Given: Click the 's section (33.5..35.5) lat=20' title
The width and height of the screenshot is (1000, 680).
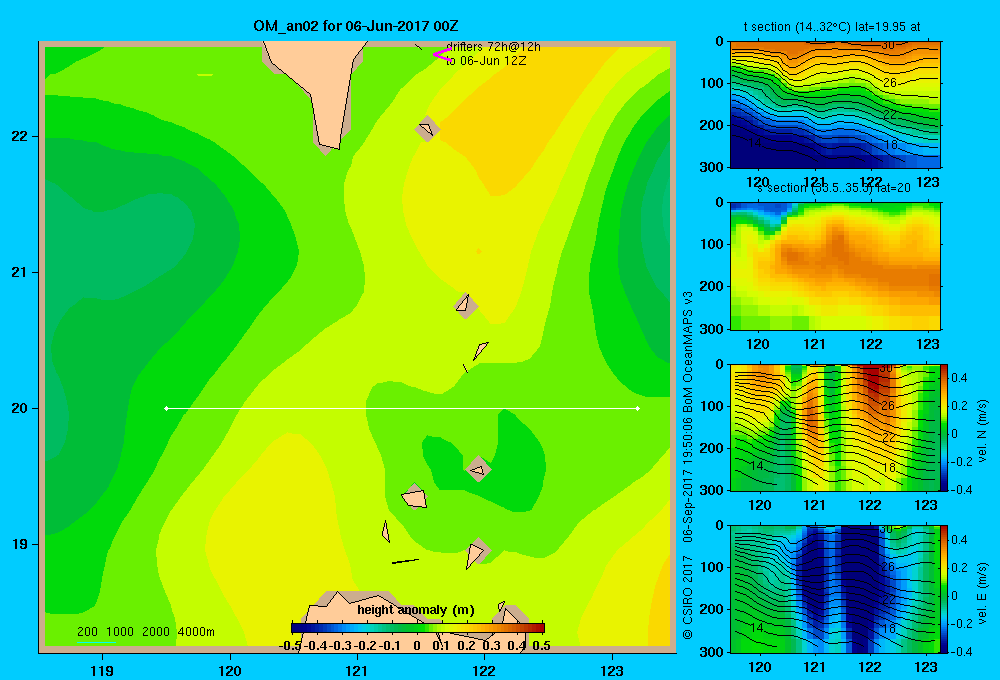Looking at the screenshot, I should point(834,188).
